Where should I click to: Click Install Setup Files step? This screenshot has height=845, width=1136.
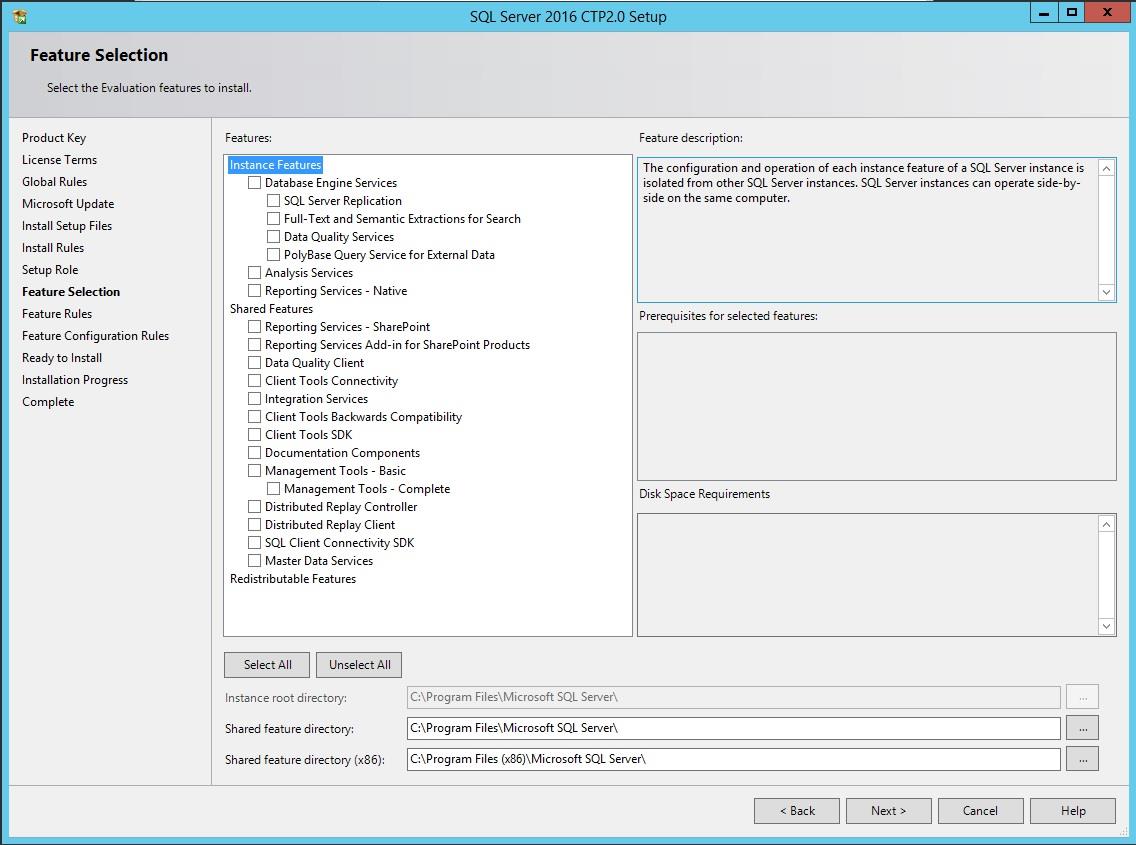[67, 226]
